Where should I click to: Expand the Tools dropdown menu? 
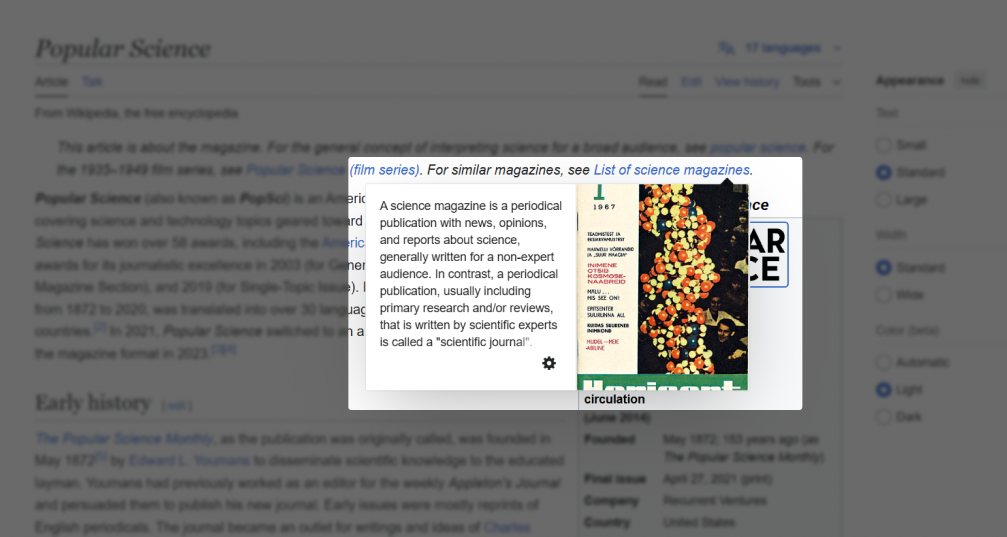coord(816,82)
